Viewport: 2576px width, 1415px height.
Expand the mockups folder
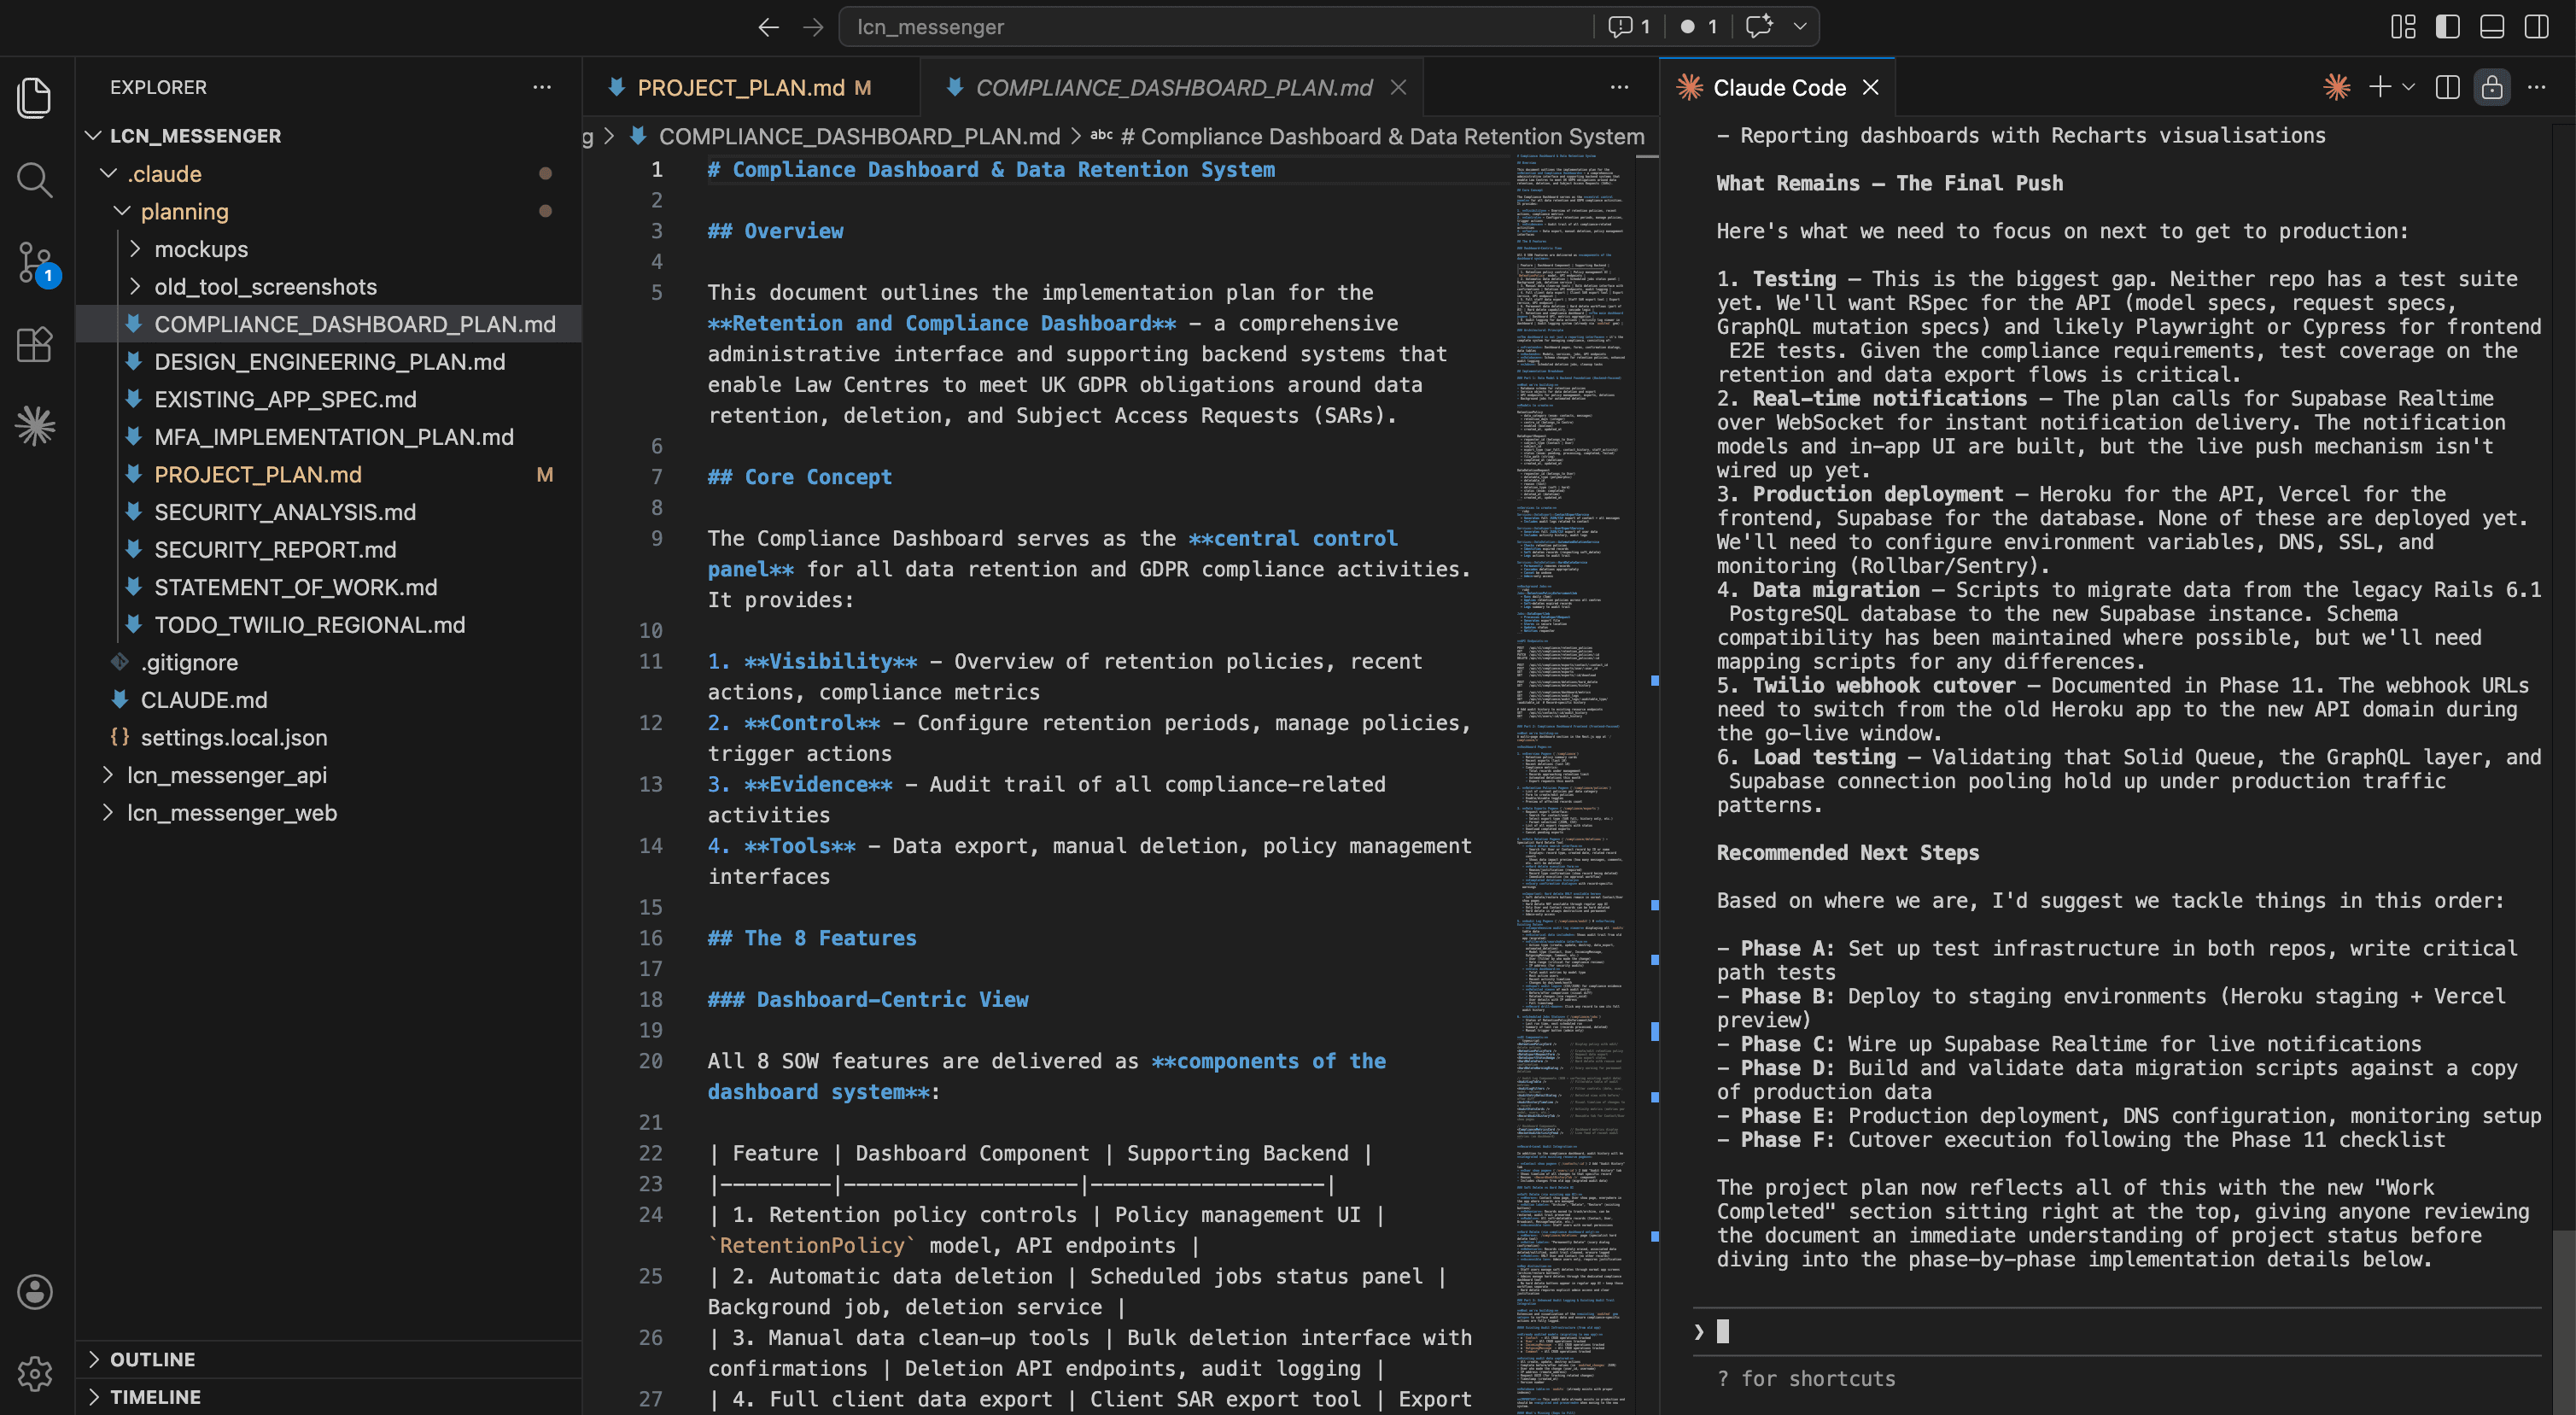[x=135, y=249]
